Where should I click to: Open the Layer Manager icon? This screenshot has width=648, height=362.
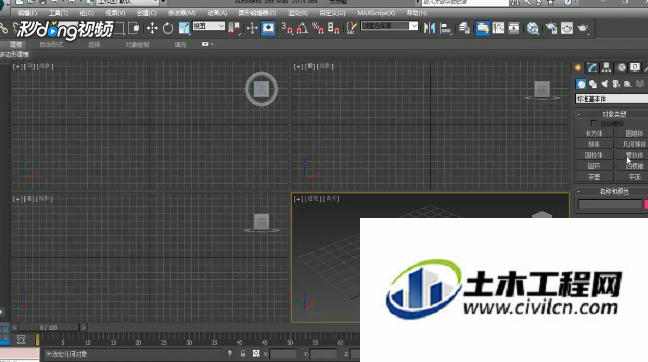(x=465, y=28)
